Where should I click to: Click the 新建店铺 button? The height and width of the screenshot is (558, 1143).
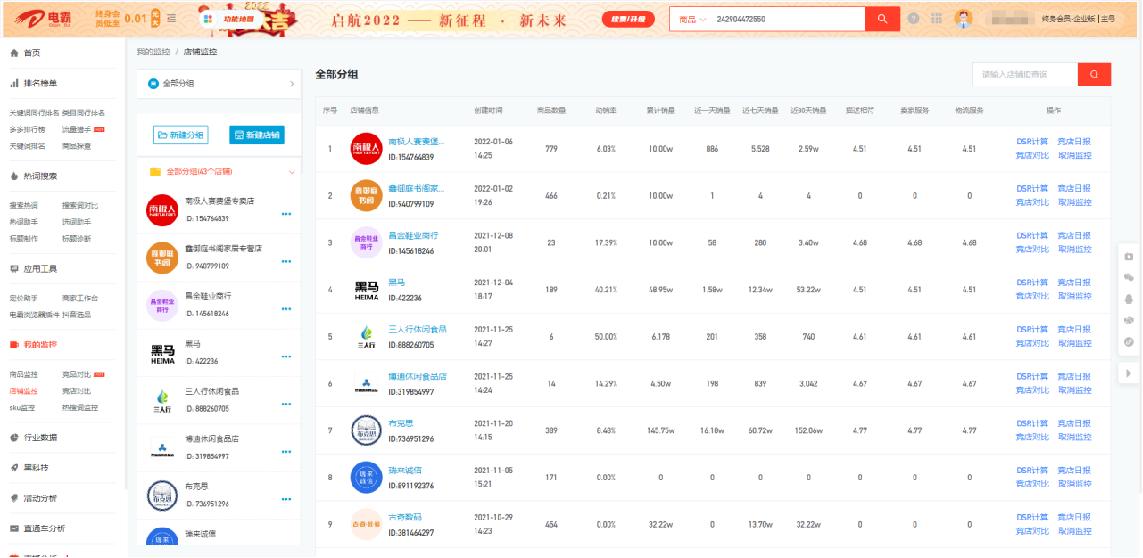(x=257, y=135)
